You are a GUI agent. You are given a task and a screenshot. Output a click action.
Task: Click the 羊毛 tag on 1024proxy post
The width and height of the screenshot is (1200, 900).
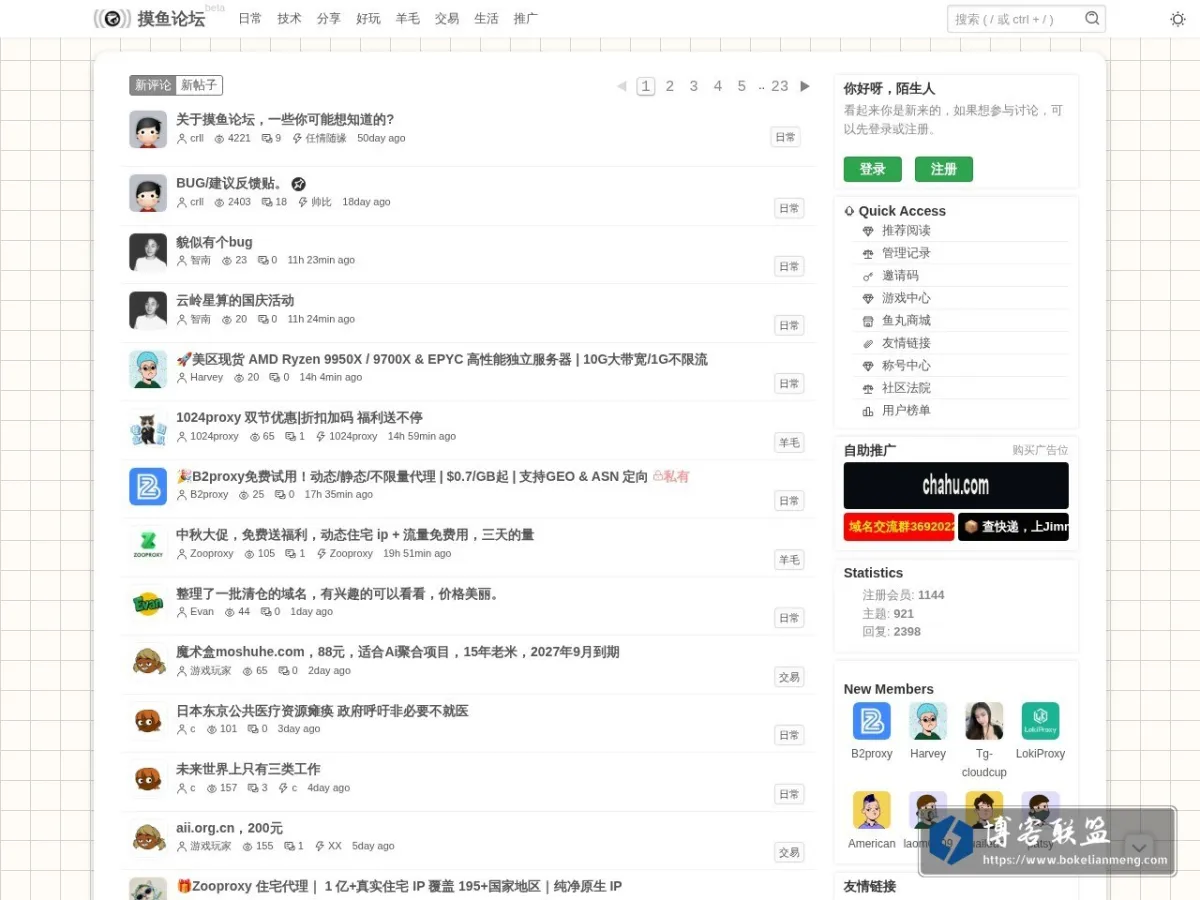pos(789,443)
